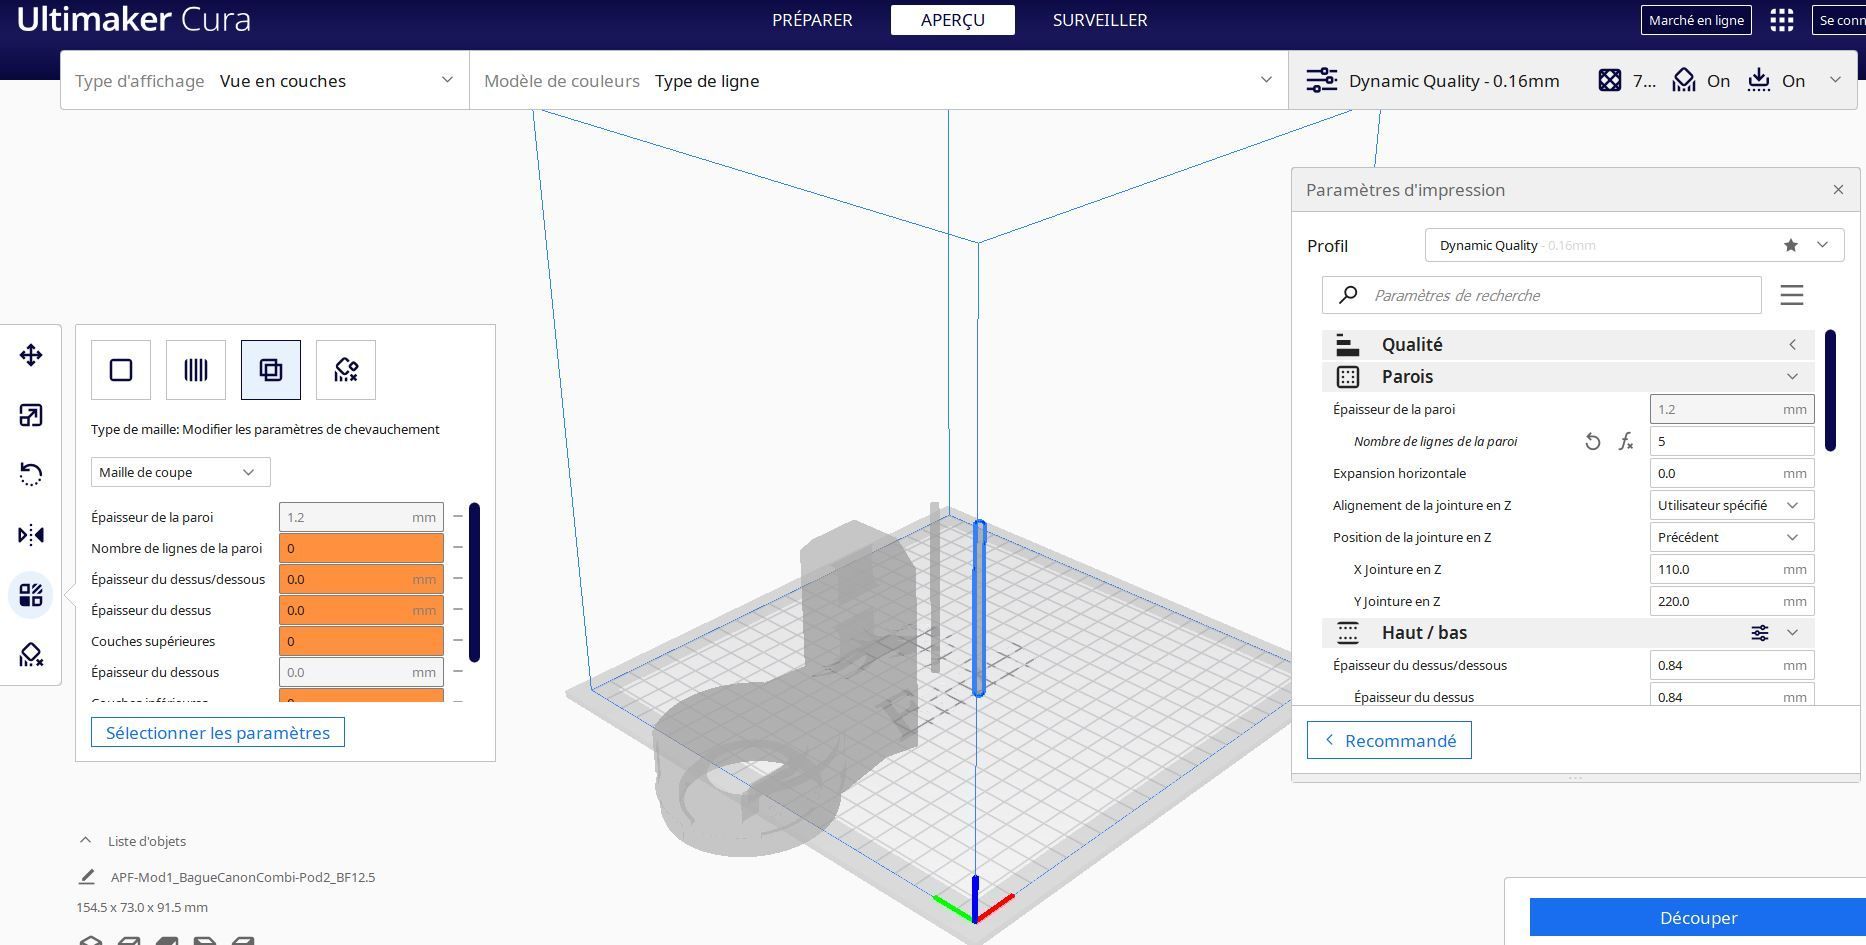
Task: Click the print settings panel scrollbar
Action: (x=1831, y=390)
